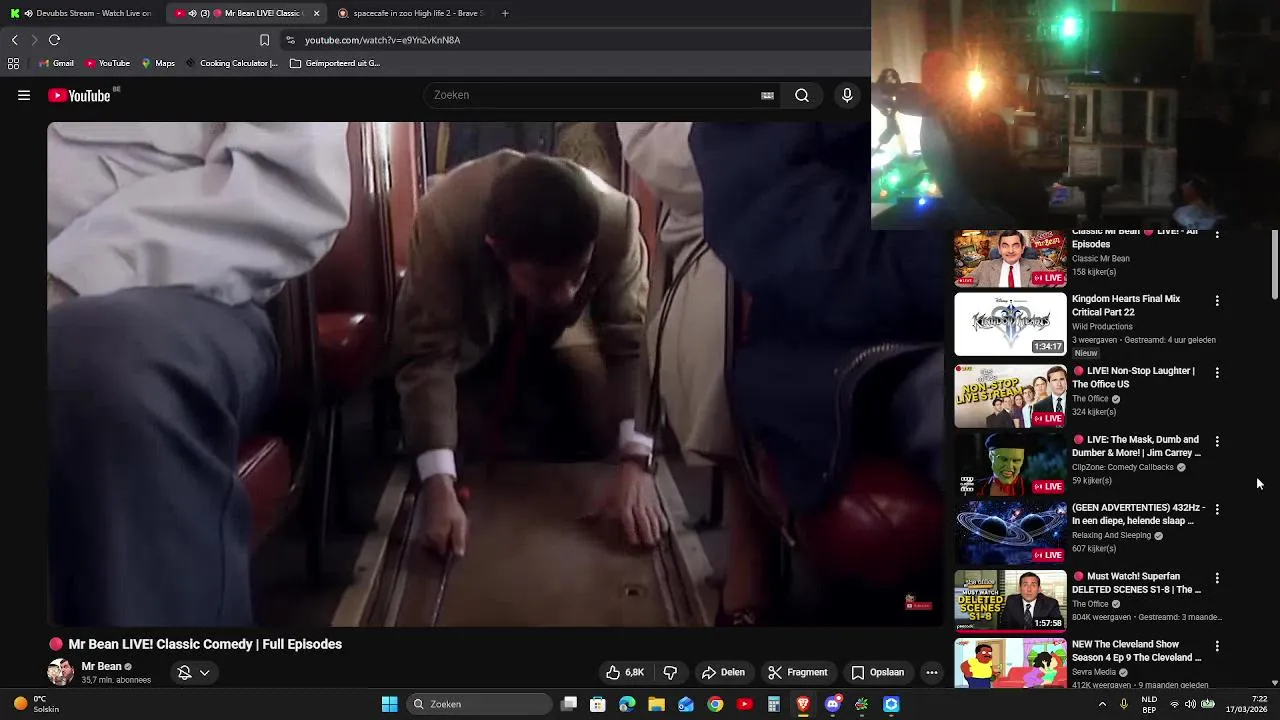This screenshot has width=1280, height=720.
Task: Open the Mr Bean channel name link
Action: click(101, 666)
